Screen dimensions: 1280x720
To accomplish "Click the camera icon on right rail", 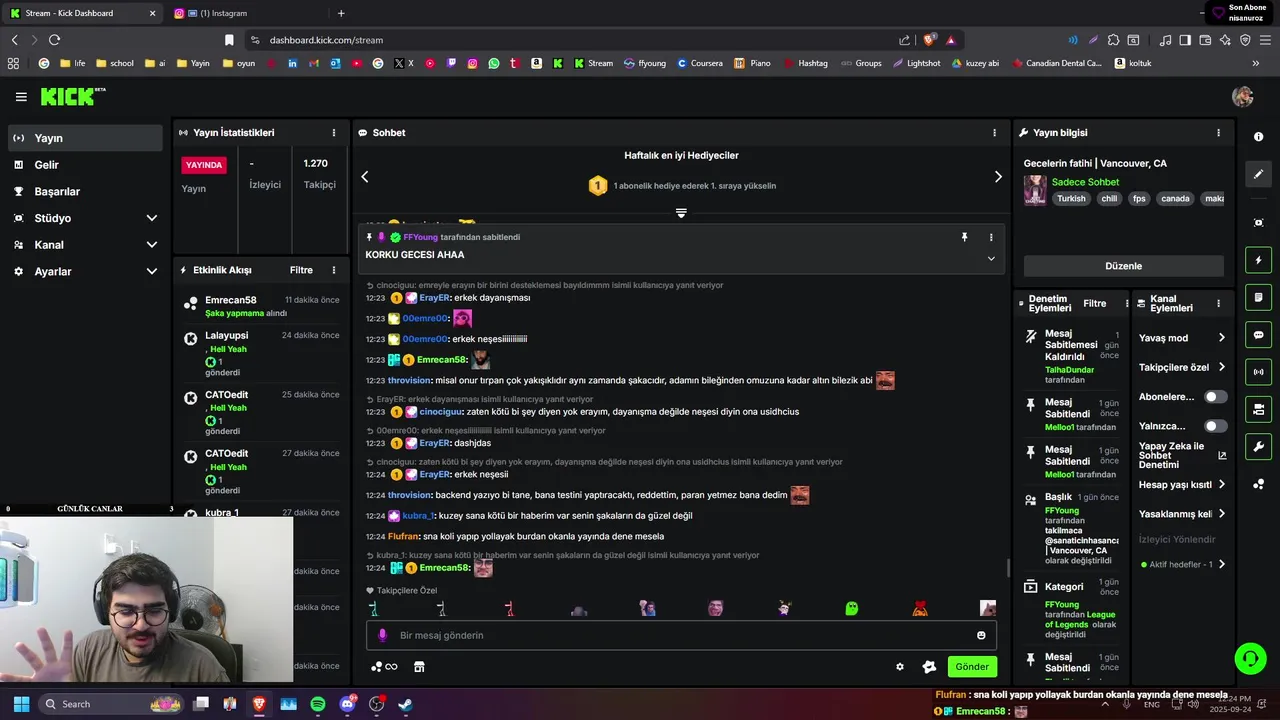I will pyautogui.click(x=1258, y=409).
